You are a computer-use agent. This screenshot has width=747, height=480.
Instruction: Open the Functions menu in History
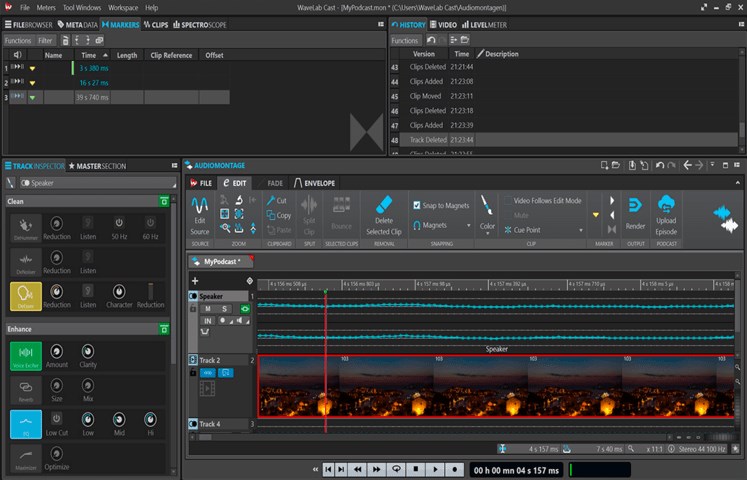pyautogui.click(x=405, y=40)
